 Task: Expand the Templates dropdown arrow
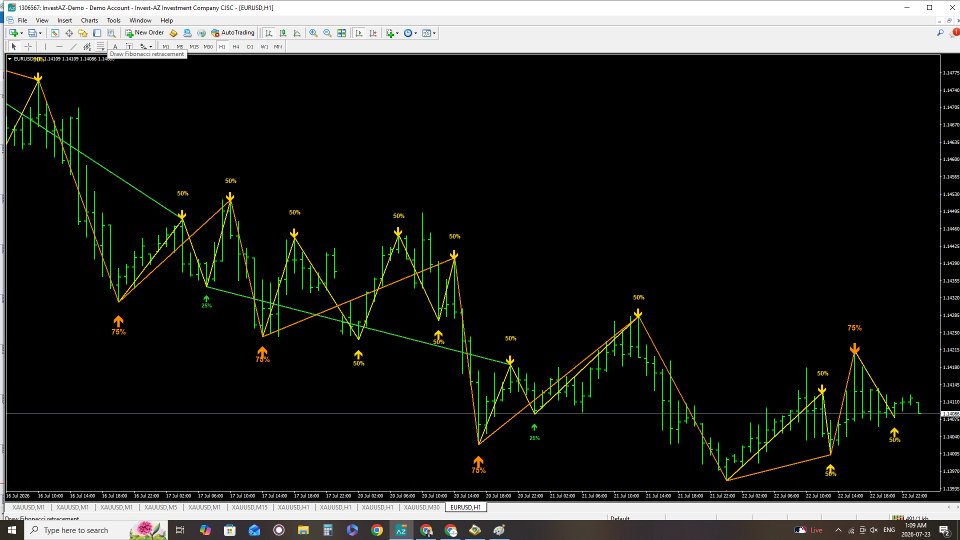pos(435,33)
